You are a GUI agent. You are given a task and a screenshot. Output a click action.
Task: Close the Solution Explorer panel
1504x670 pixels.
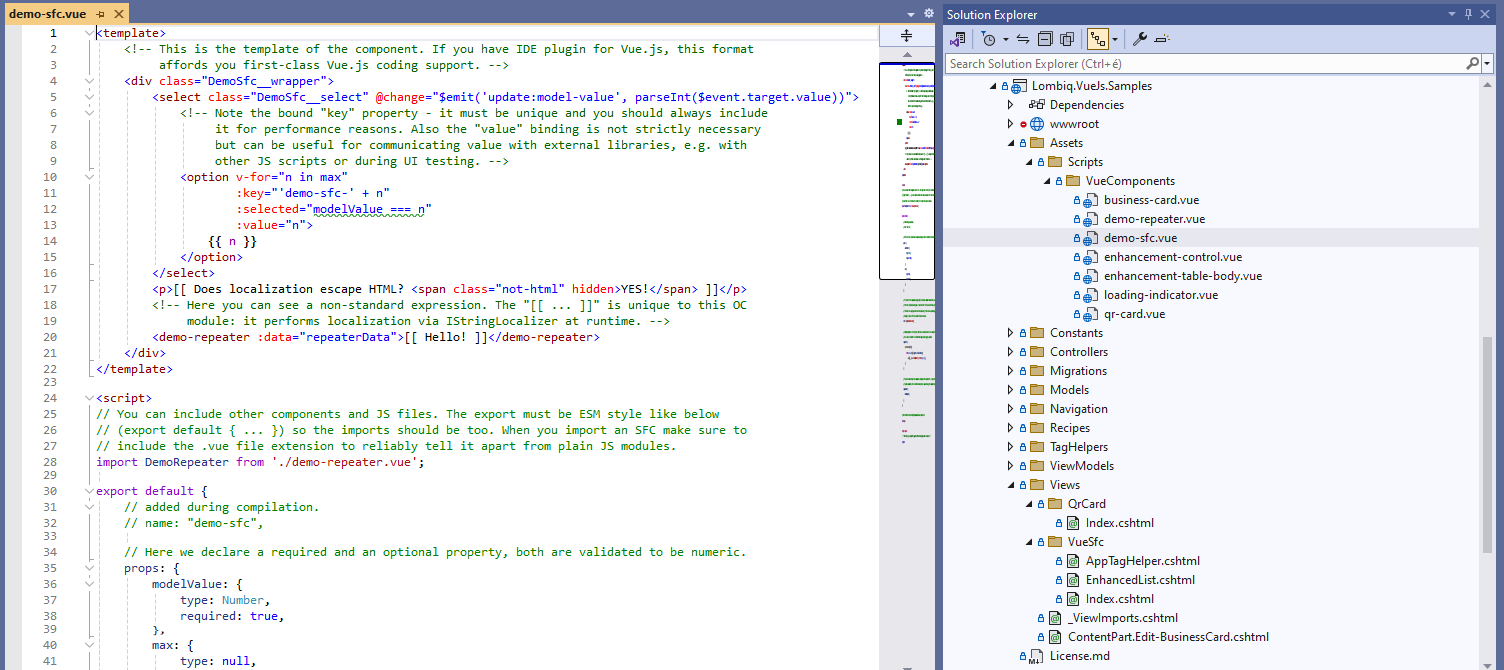point(1487,14)
